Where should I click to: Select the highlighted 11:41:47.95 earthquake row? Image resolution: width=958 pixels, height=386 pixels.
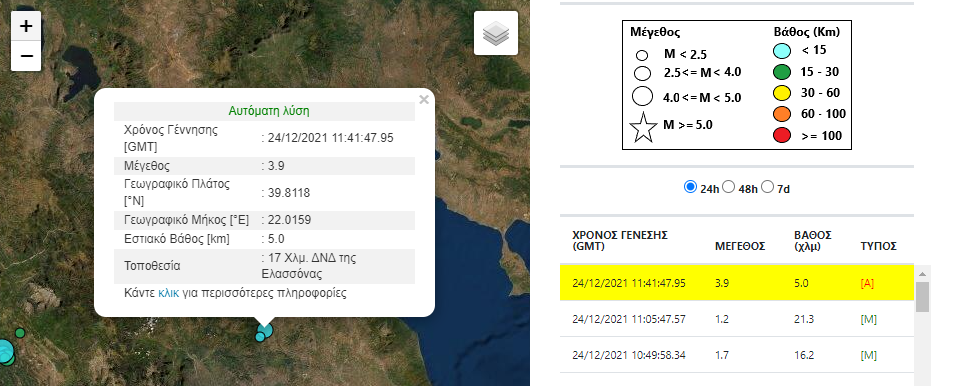click(x=737, y=283)
